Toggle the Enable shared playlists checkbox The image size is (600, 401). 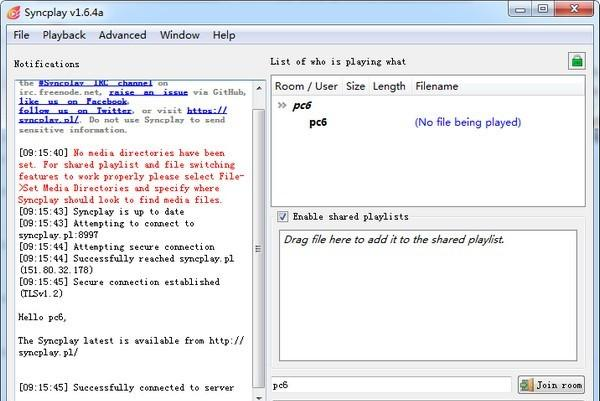pyautogui.click(x=283, y=216)
